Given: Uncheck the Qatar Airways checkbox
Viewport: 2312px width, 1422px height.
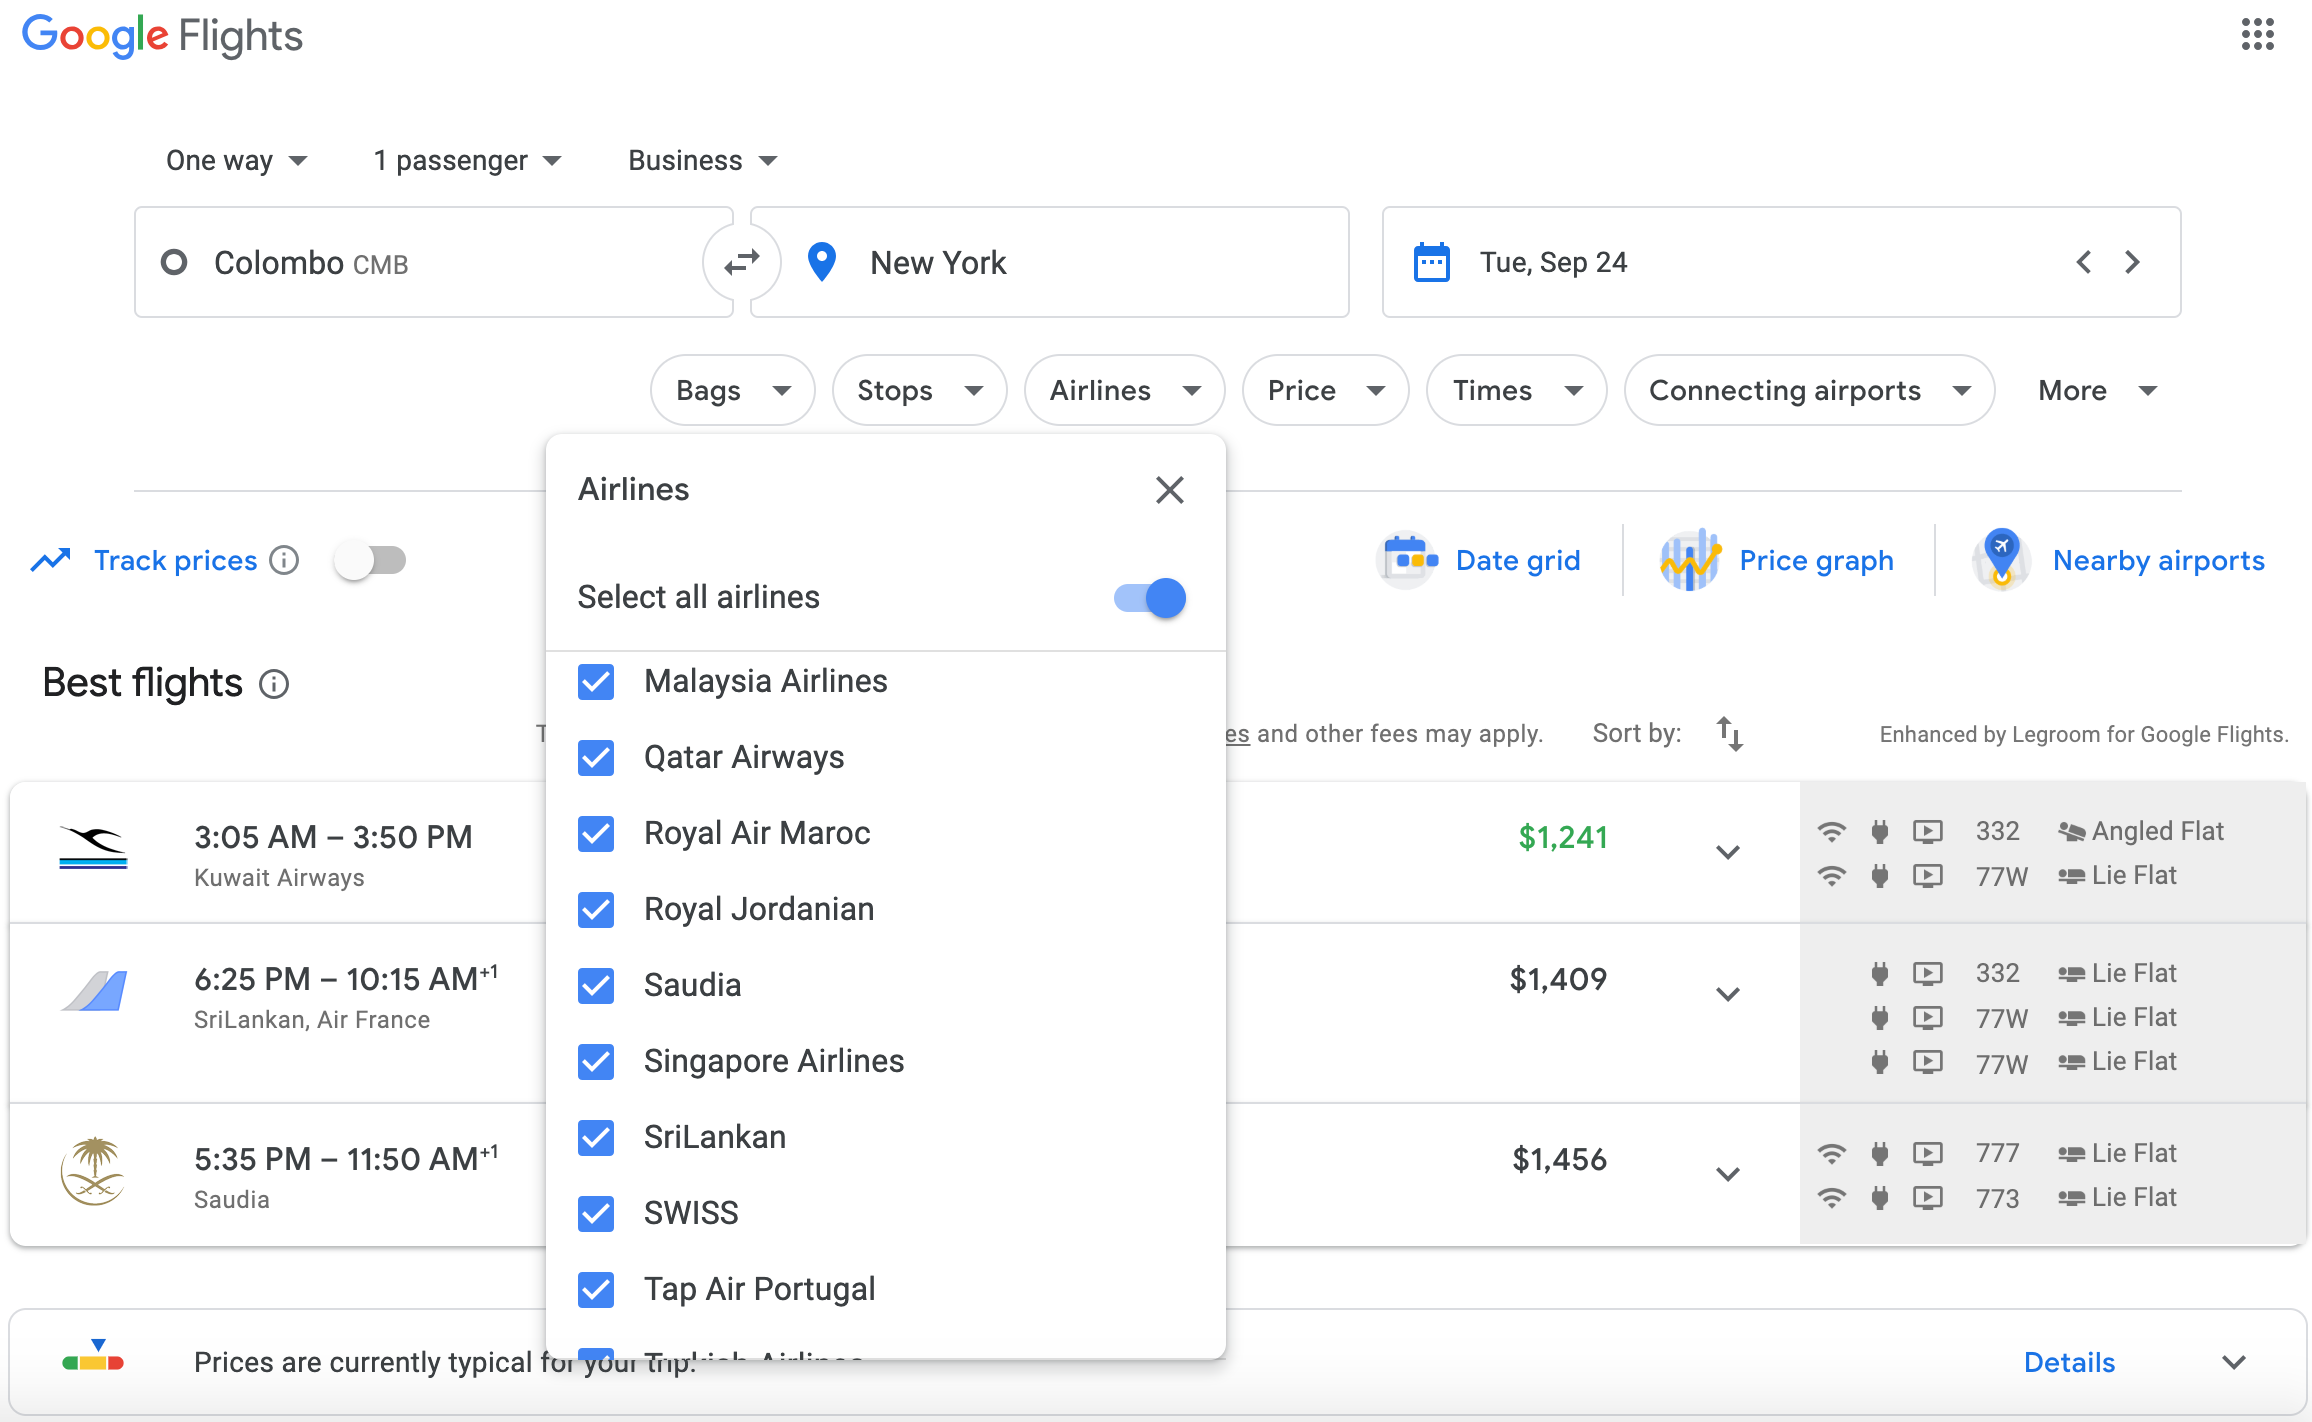Looking at the screenshot, I should click(x=596, y=758).
